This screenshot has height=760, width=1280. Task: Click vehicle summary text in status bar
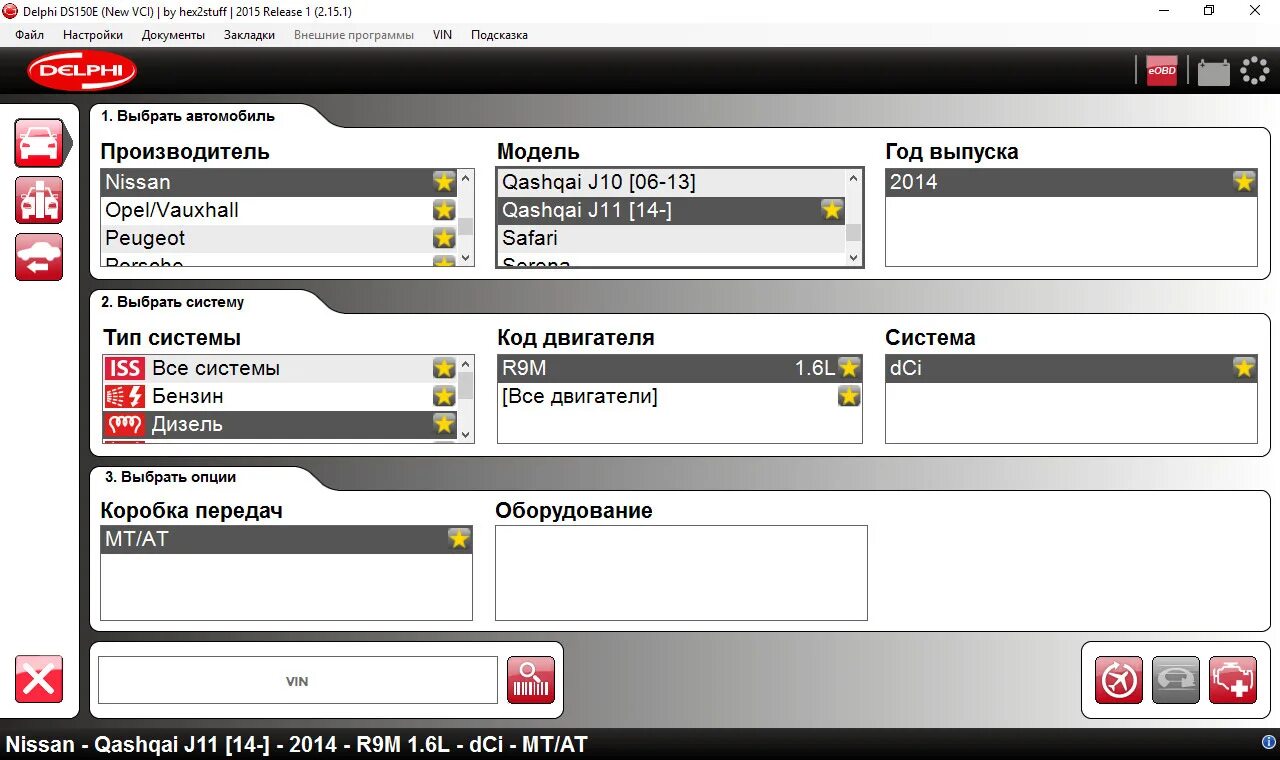point(297,744)
